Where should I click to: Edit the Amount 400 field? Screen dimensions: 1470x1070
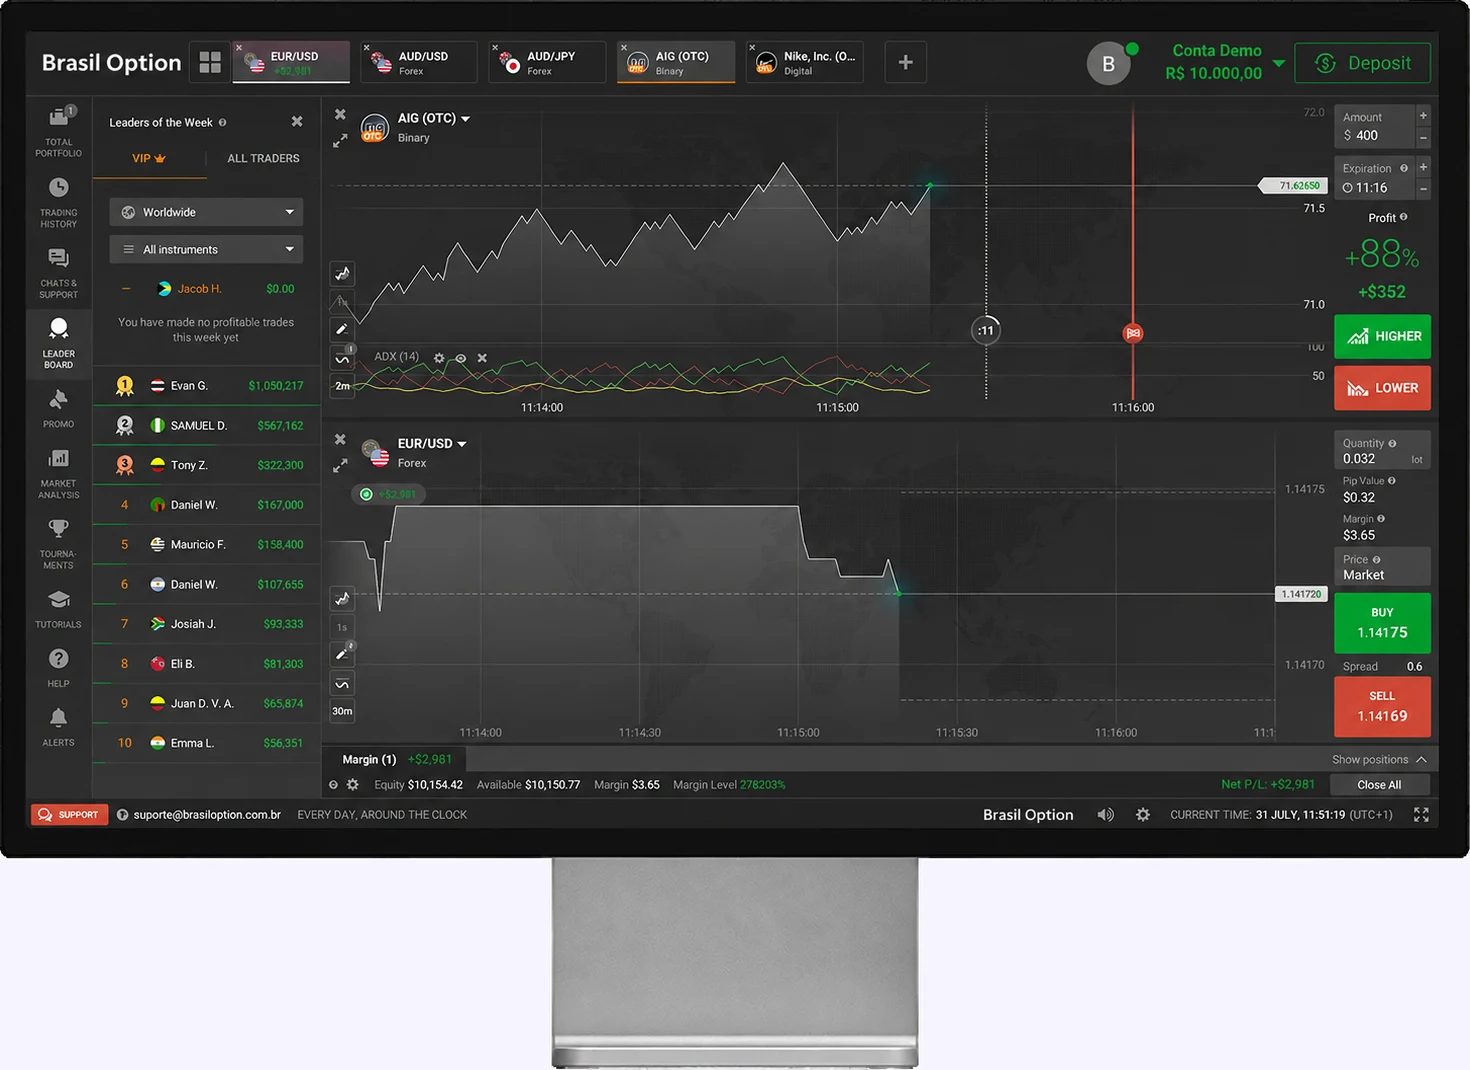[x=1375, y=126]
